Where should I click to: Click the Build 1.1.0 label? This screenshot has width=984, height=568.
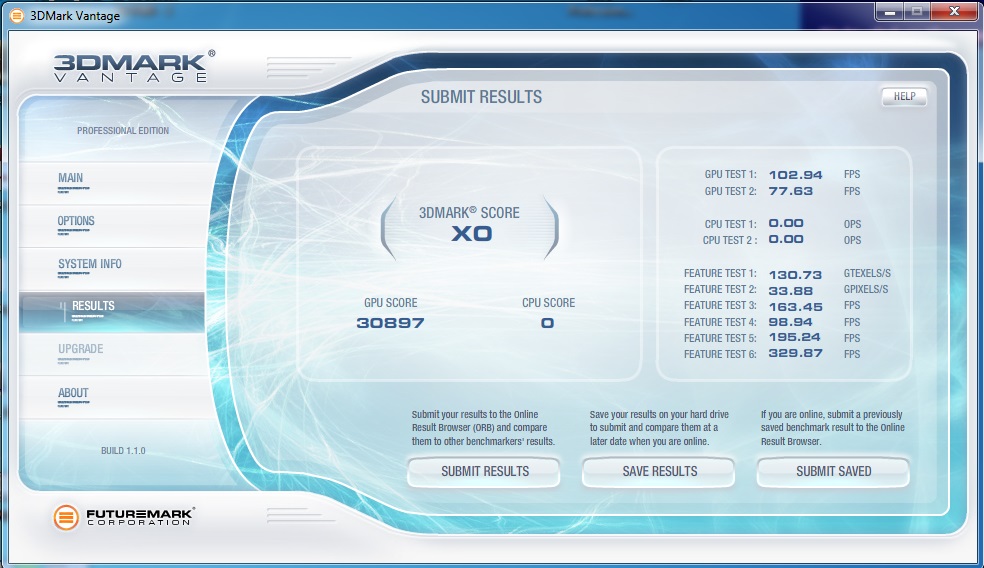tap(123, 451)
